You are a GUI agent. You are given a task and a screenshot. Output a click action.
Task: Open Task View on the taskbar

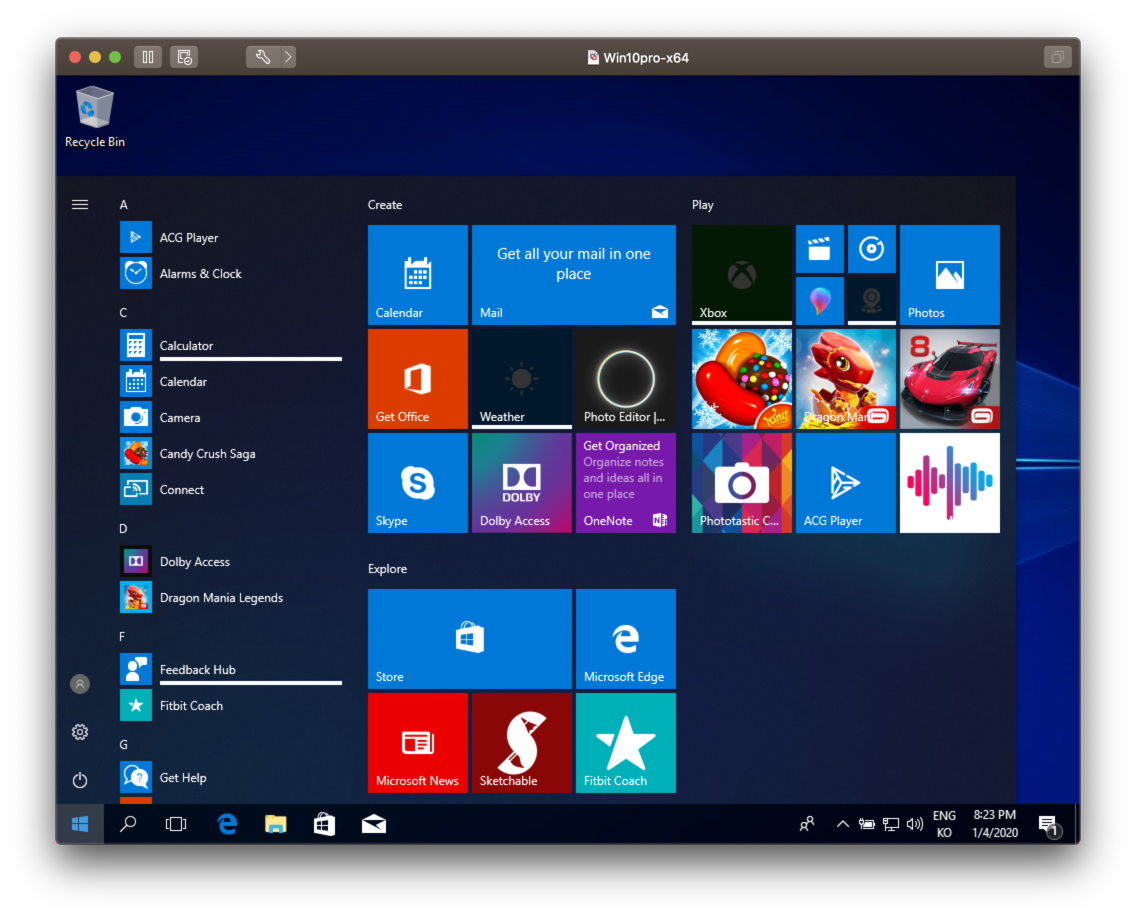click(176, 824)
